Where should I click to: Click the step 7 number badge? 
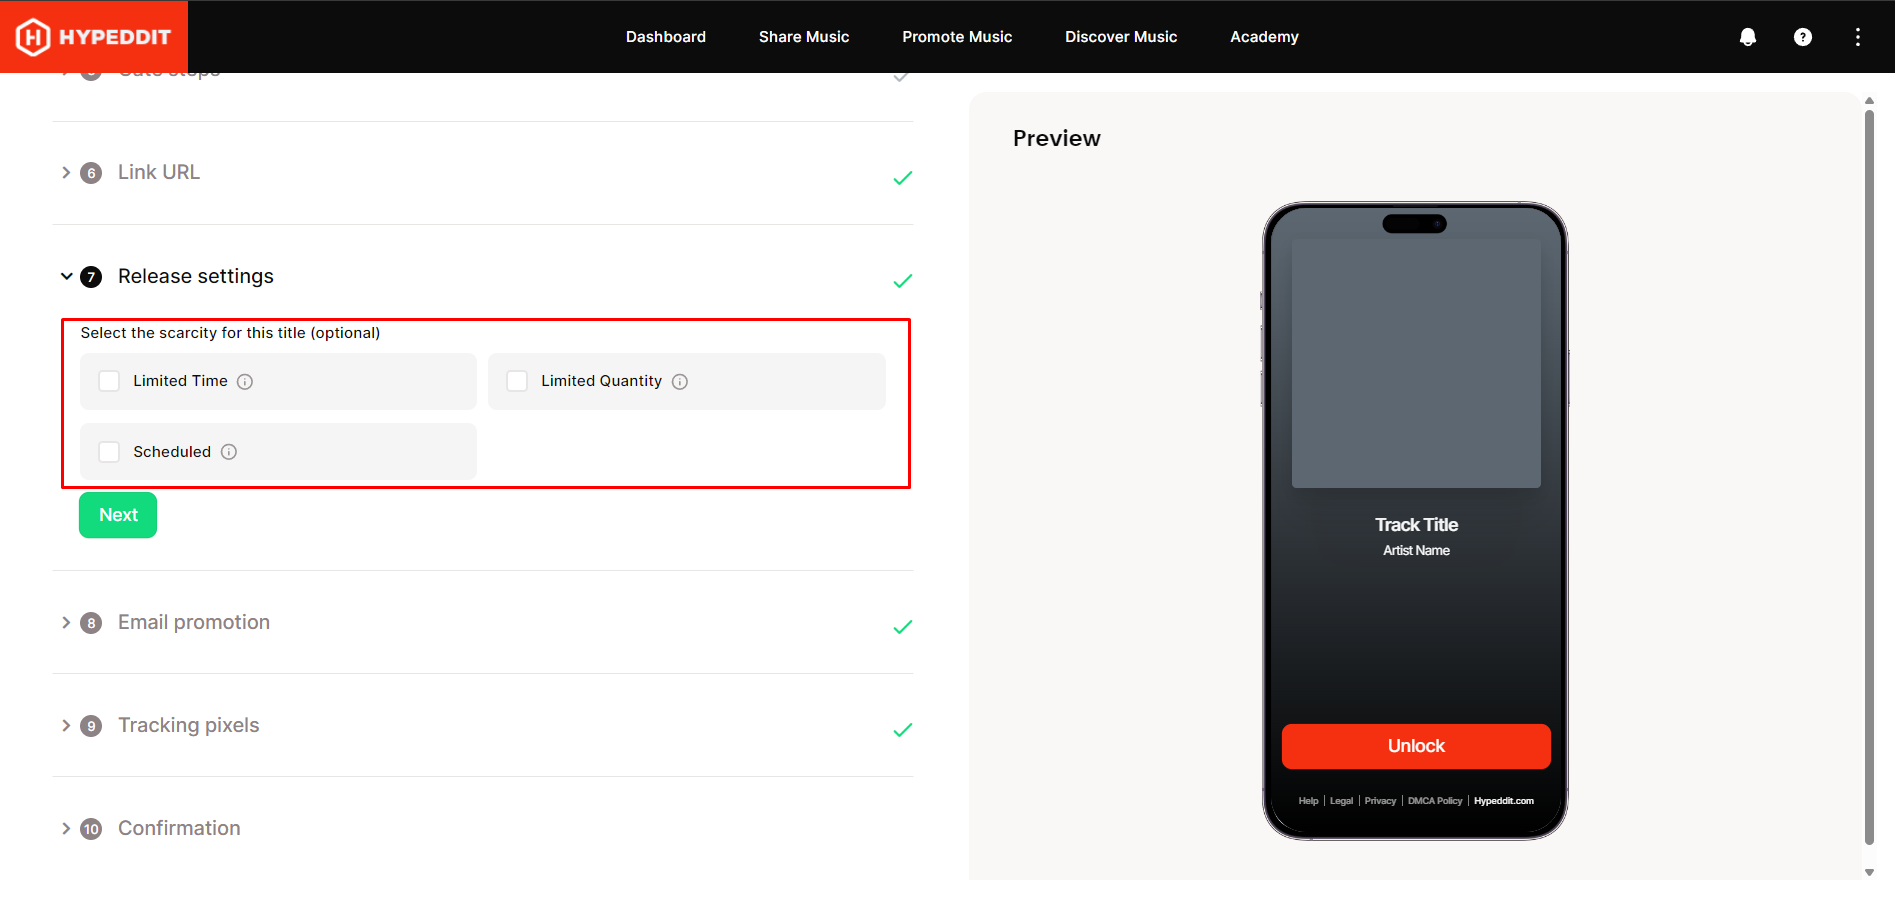[x=91, y=277]
